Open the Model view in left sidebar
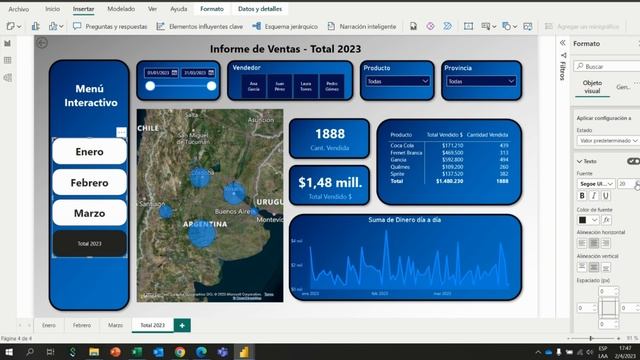The image size is (640, 360). (x=7, y=78)
